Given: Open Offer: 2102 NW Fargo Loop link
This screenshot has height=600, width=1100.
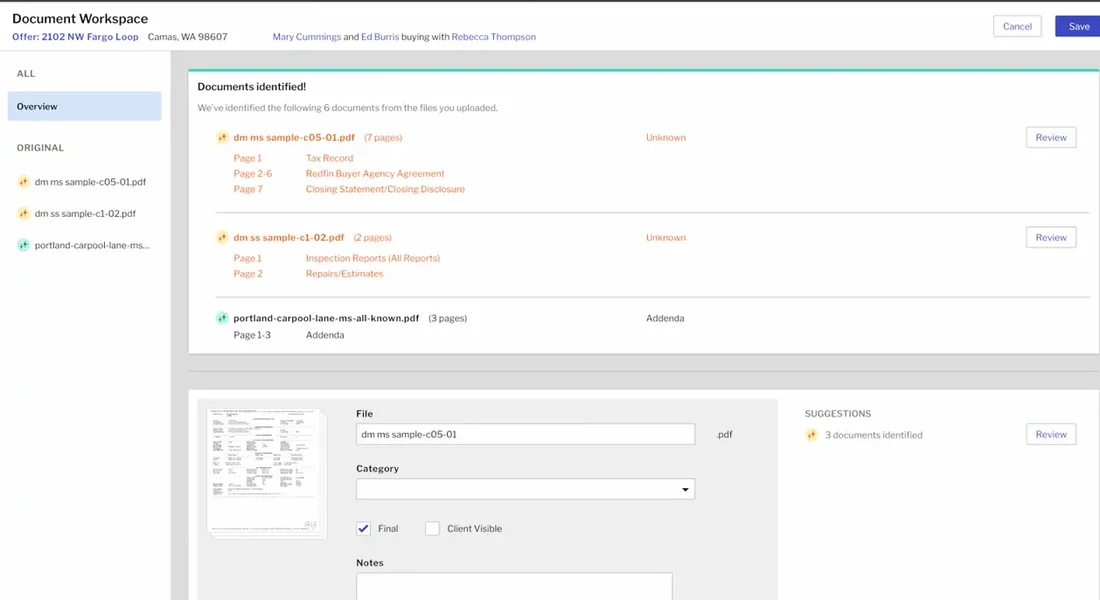Looking at the screenshot, I should point(75,36).
